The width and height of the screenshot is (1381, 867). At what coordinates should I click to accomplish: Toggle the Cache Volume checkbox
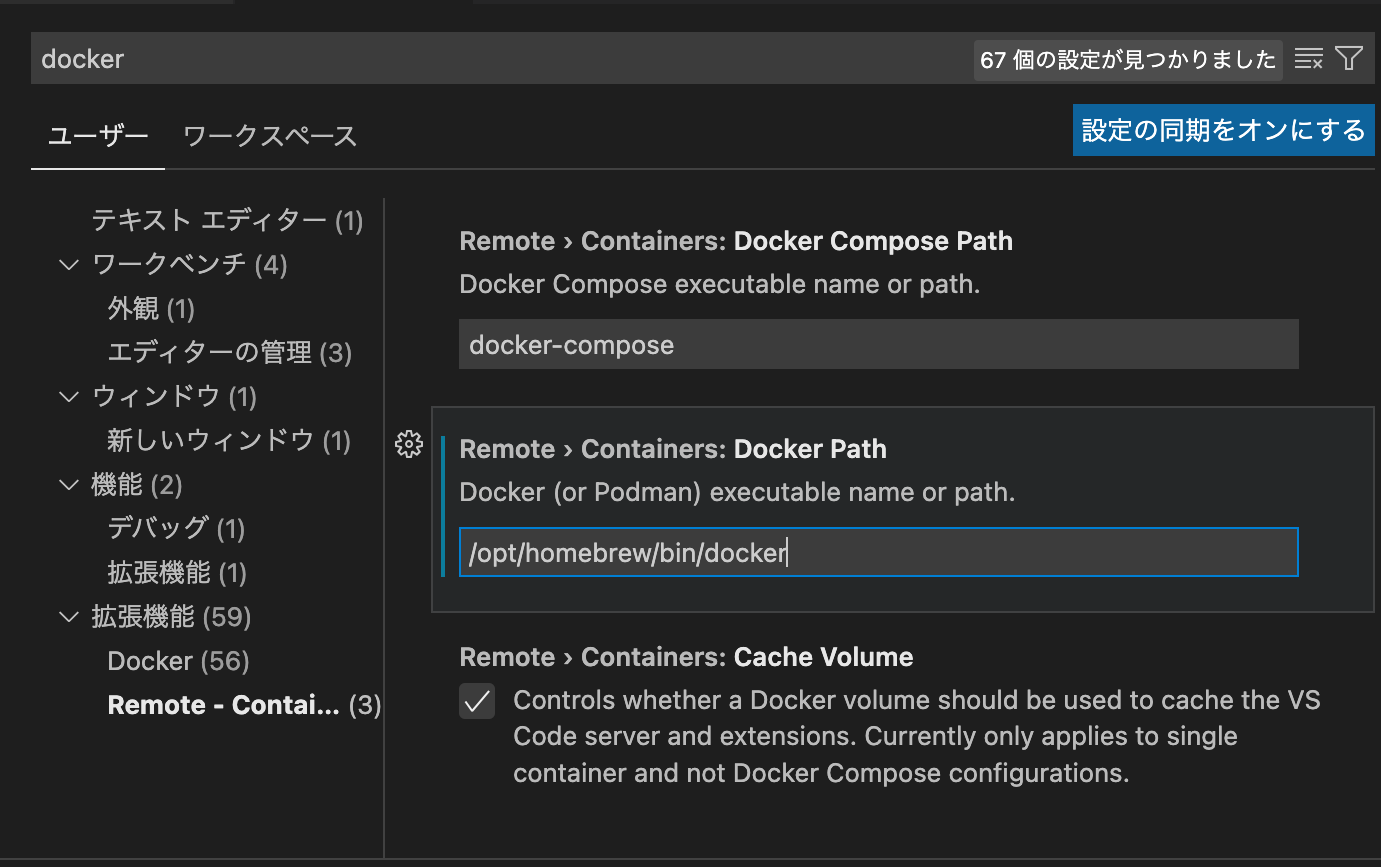point(477,701)
